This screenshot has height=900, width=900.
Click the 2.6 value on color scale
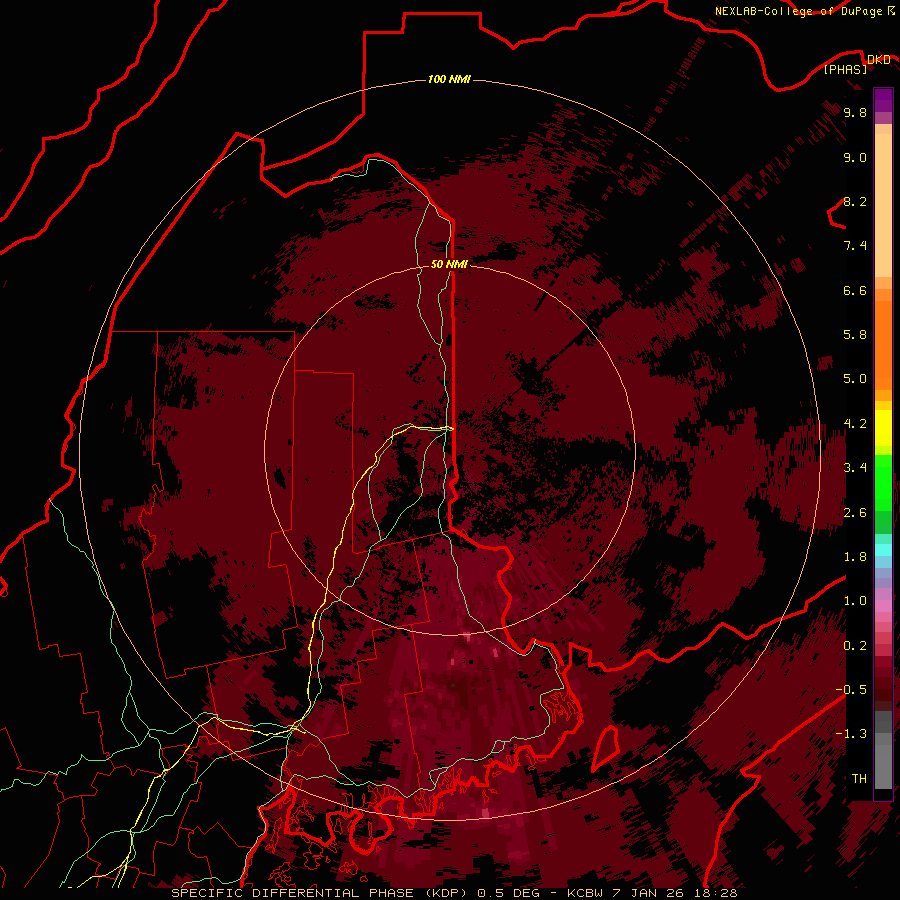click(x=855, y=513)
